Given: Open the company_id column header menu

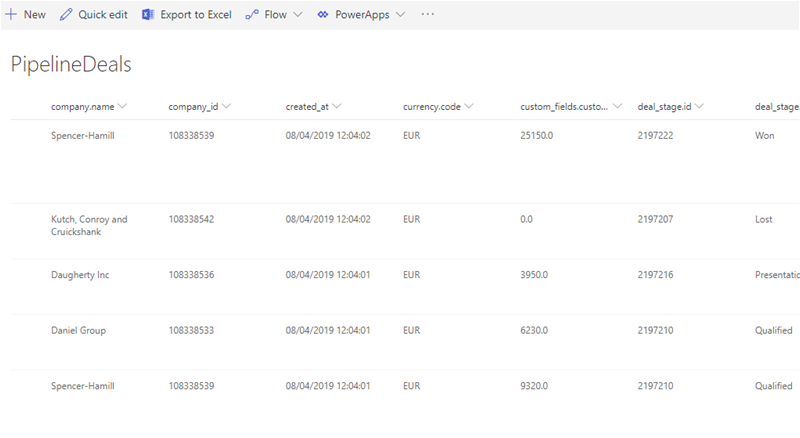Looking at the screenshot, I should (227, 106).
